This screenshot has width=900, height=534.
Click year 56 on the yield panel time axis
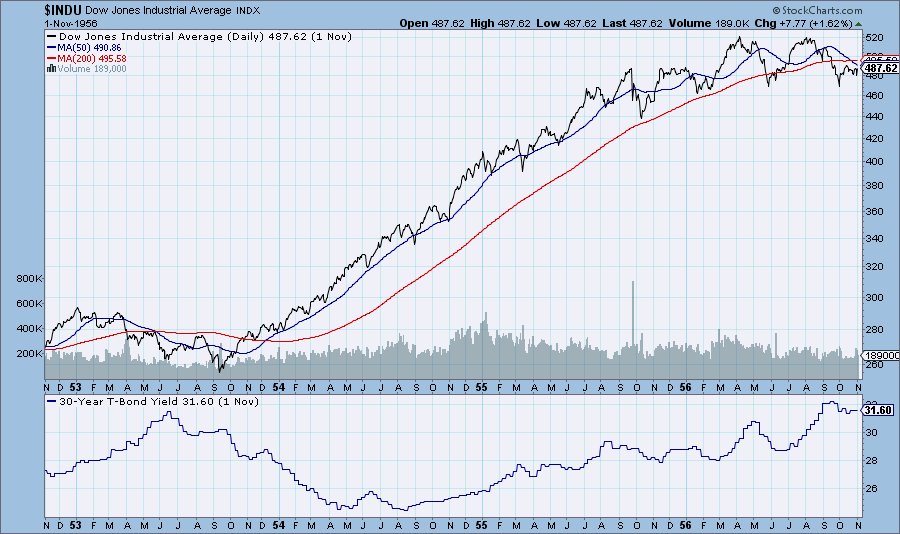pyautogui.click(x=685, y=525)
